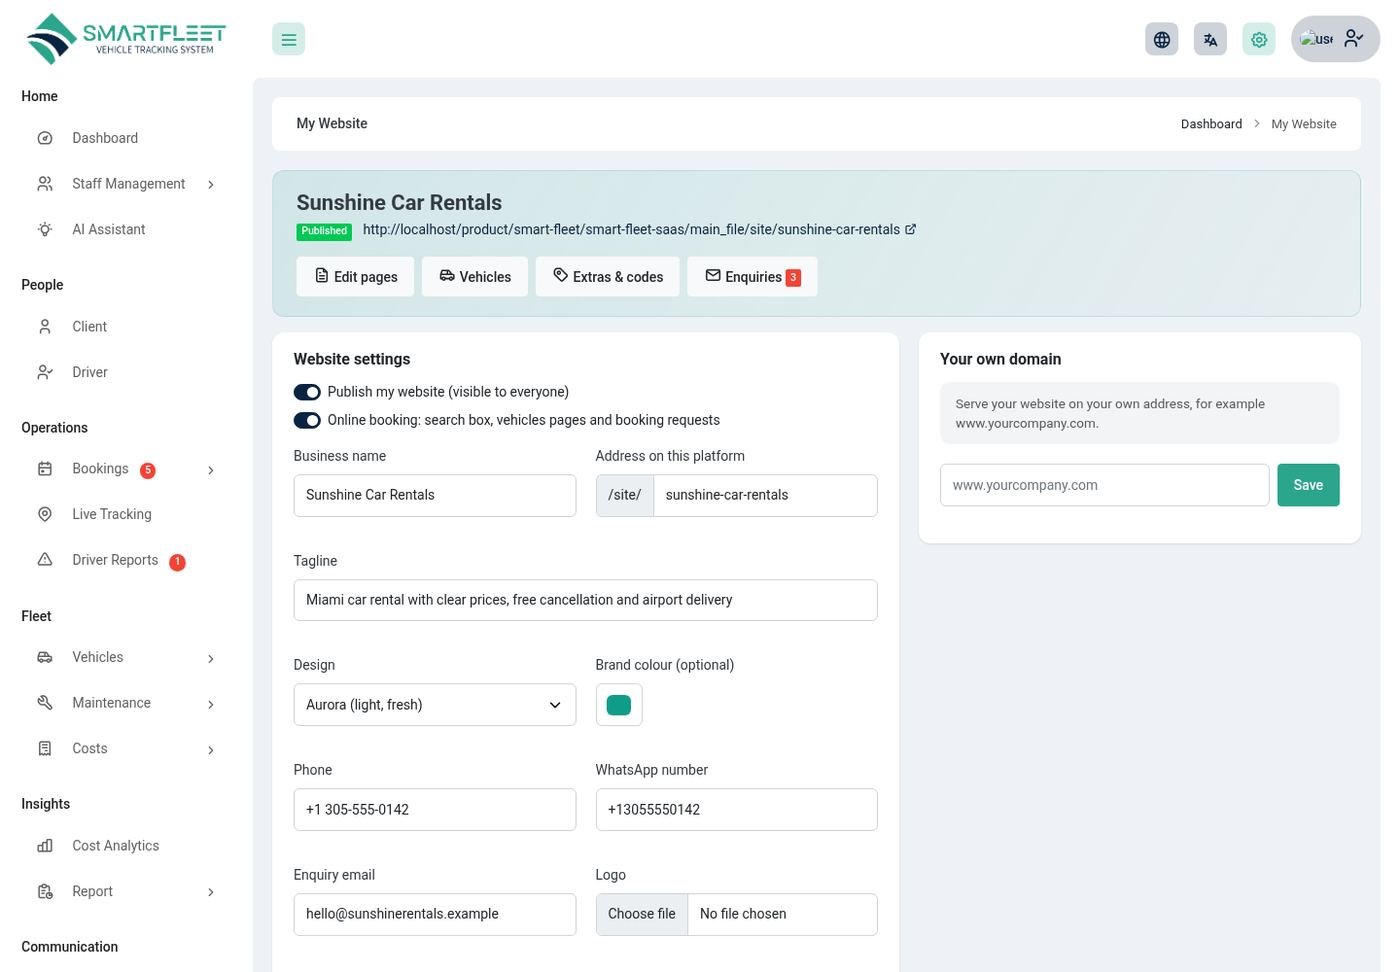Toggle the Online booking switch
This screenshot has width=1400, height=972.
point(307,420)
